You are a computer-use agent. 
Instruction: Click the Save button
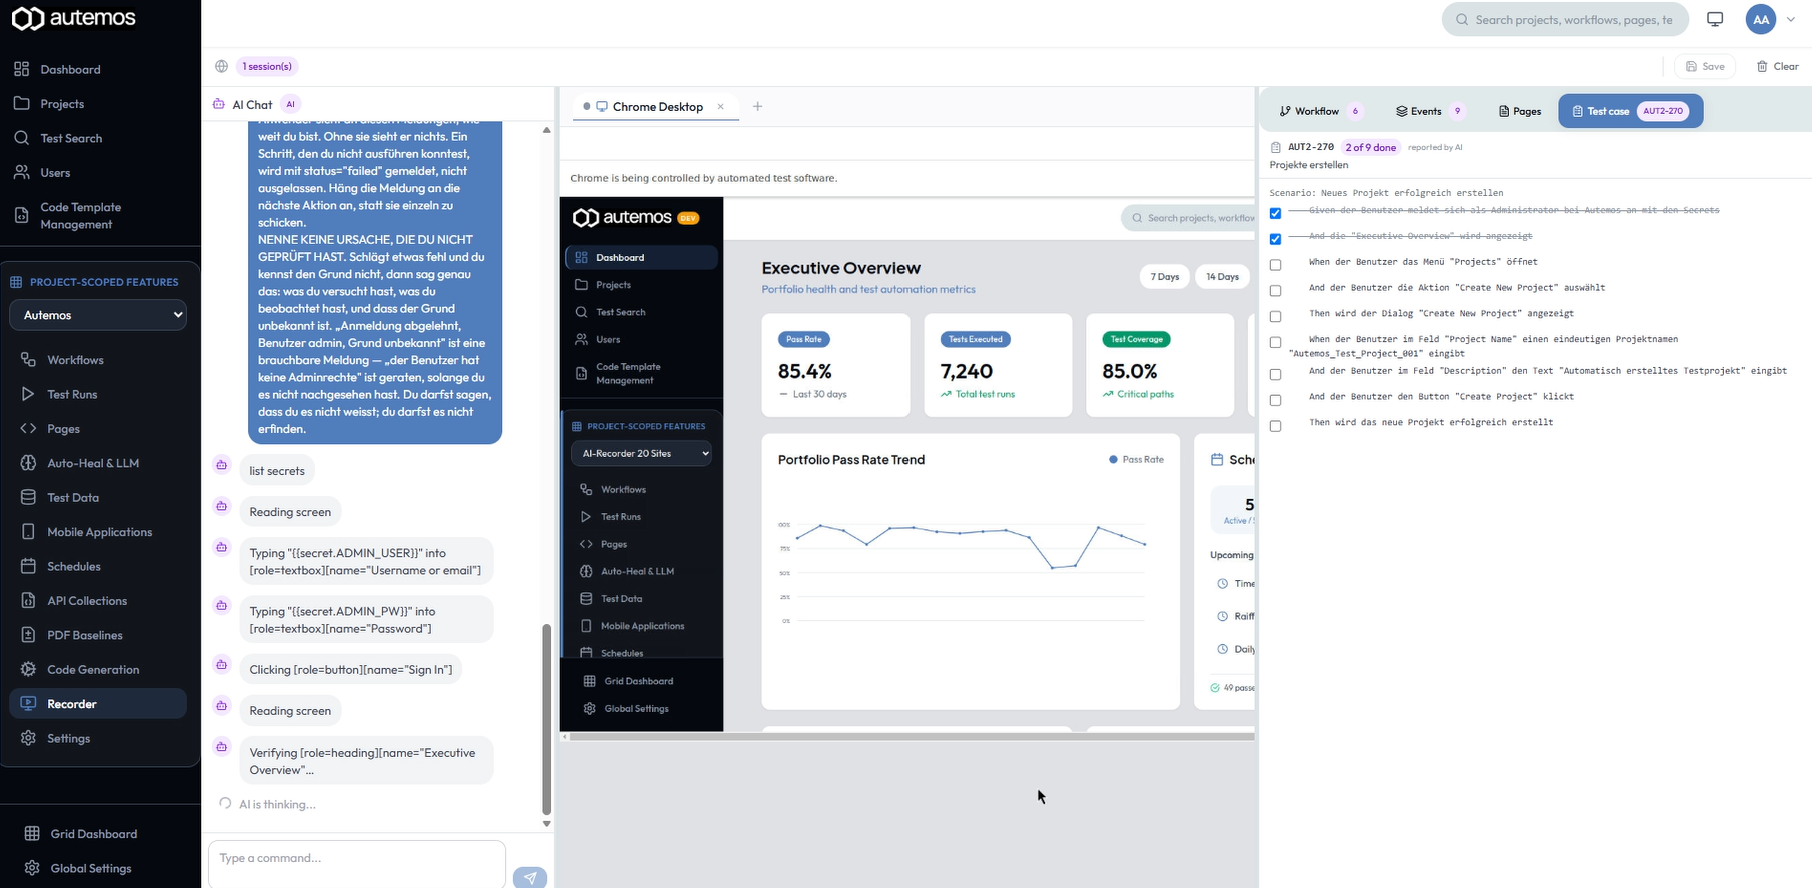pyautogui.click(x=1705, y=66)
